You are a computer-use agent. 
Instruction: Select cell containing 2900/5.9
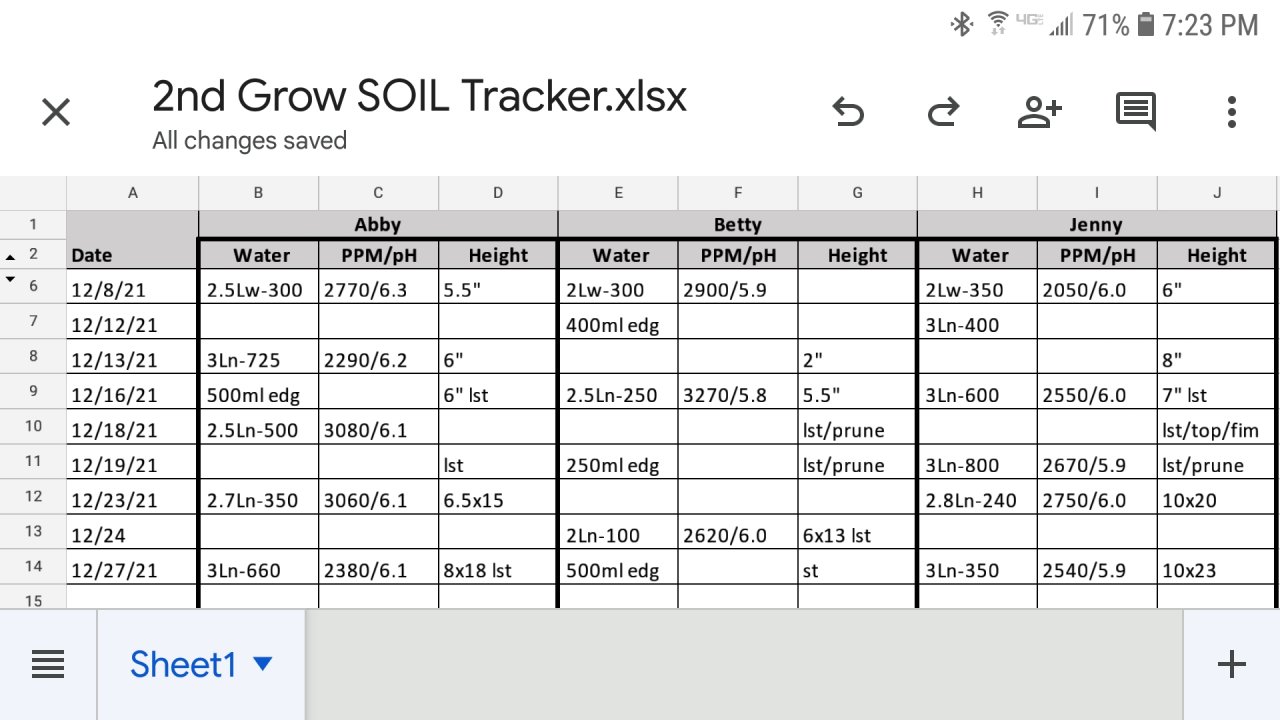point(737,287)
